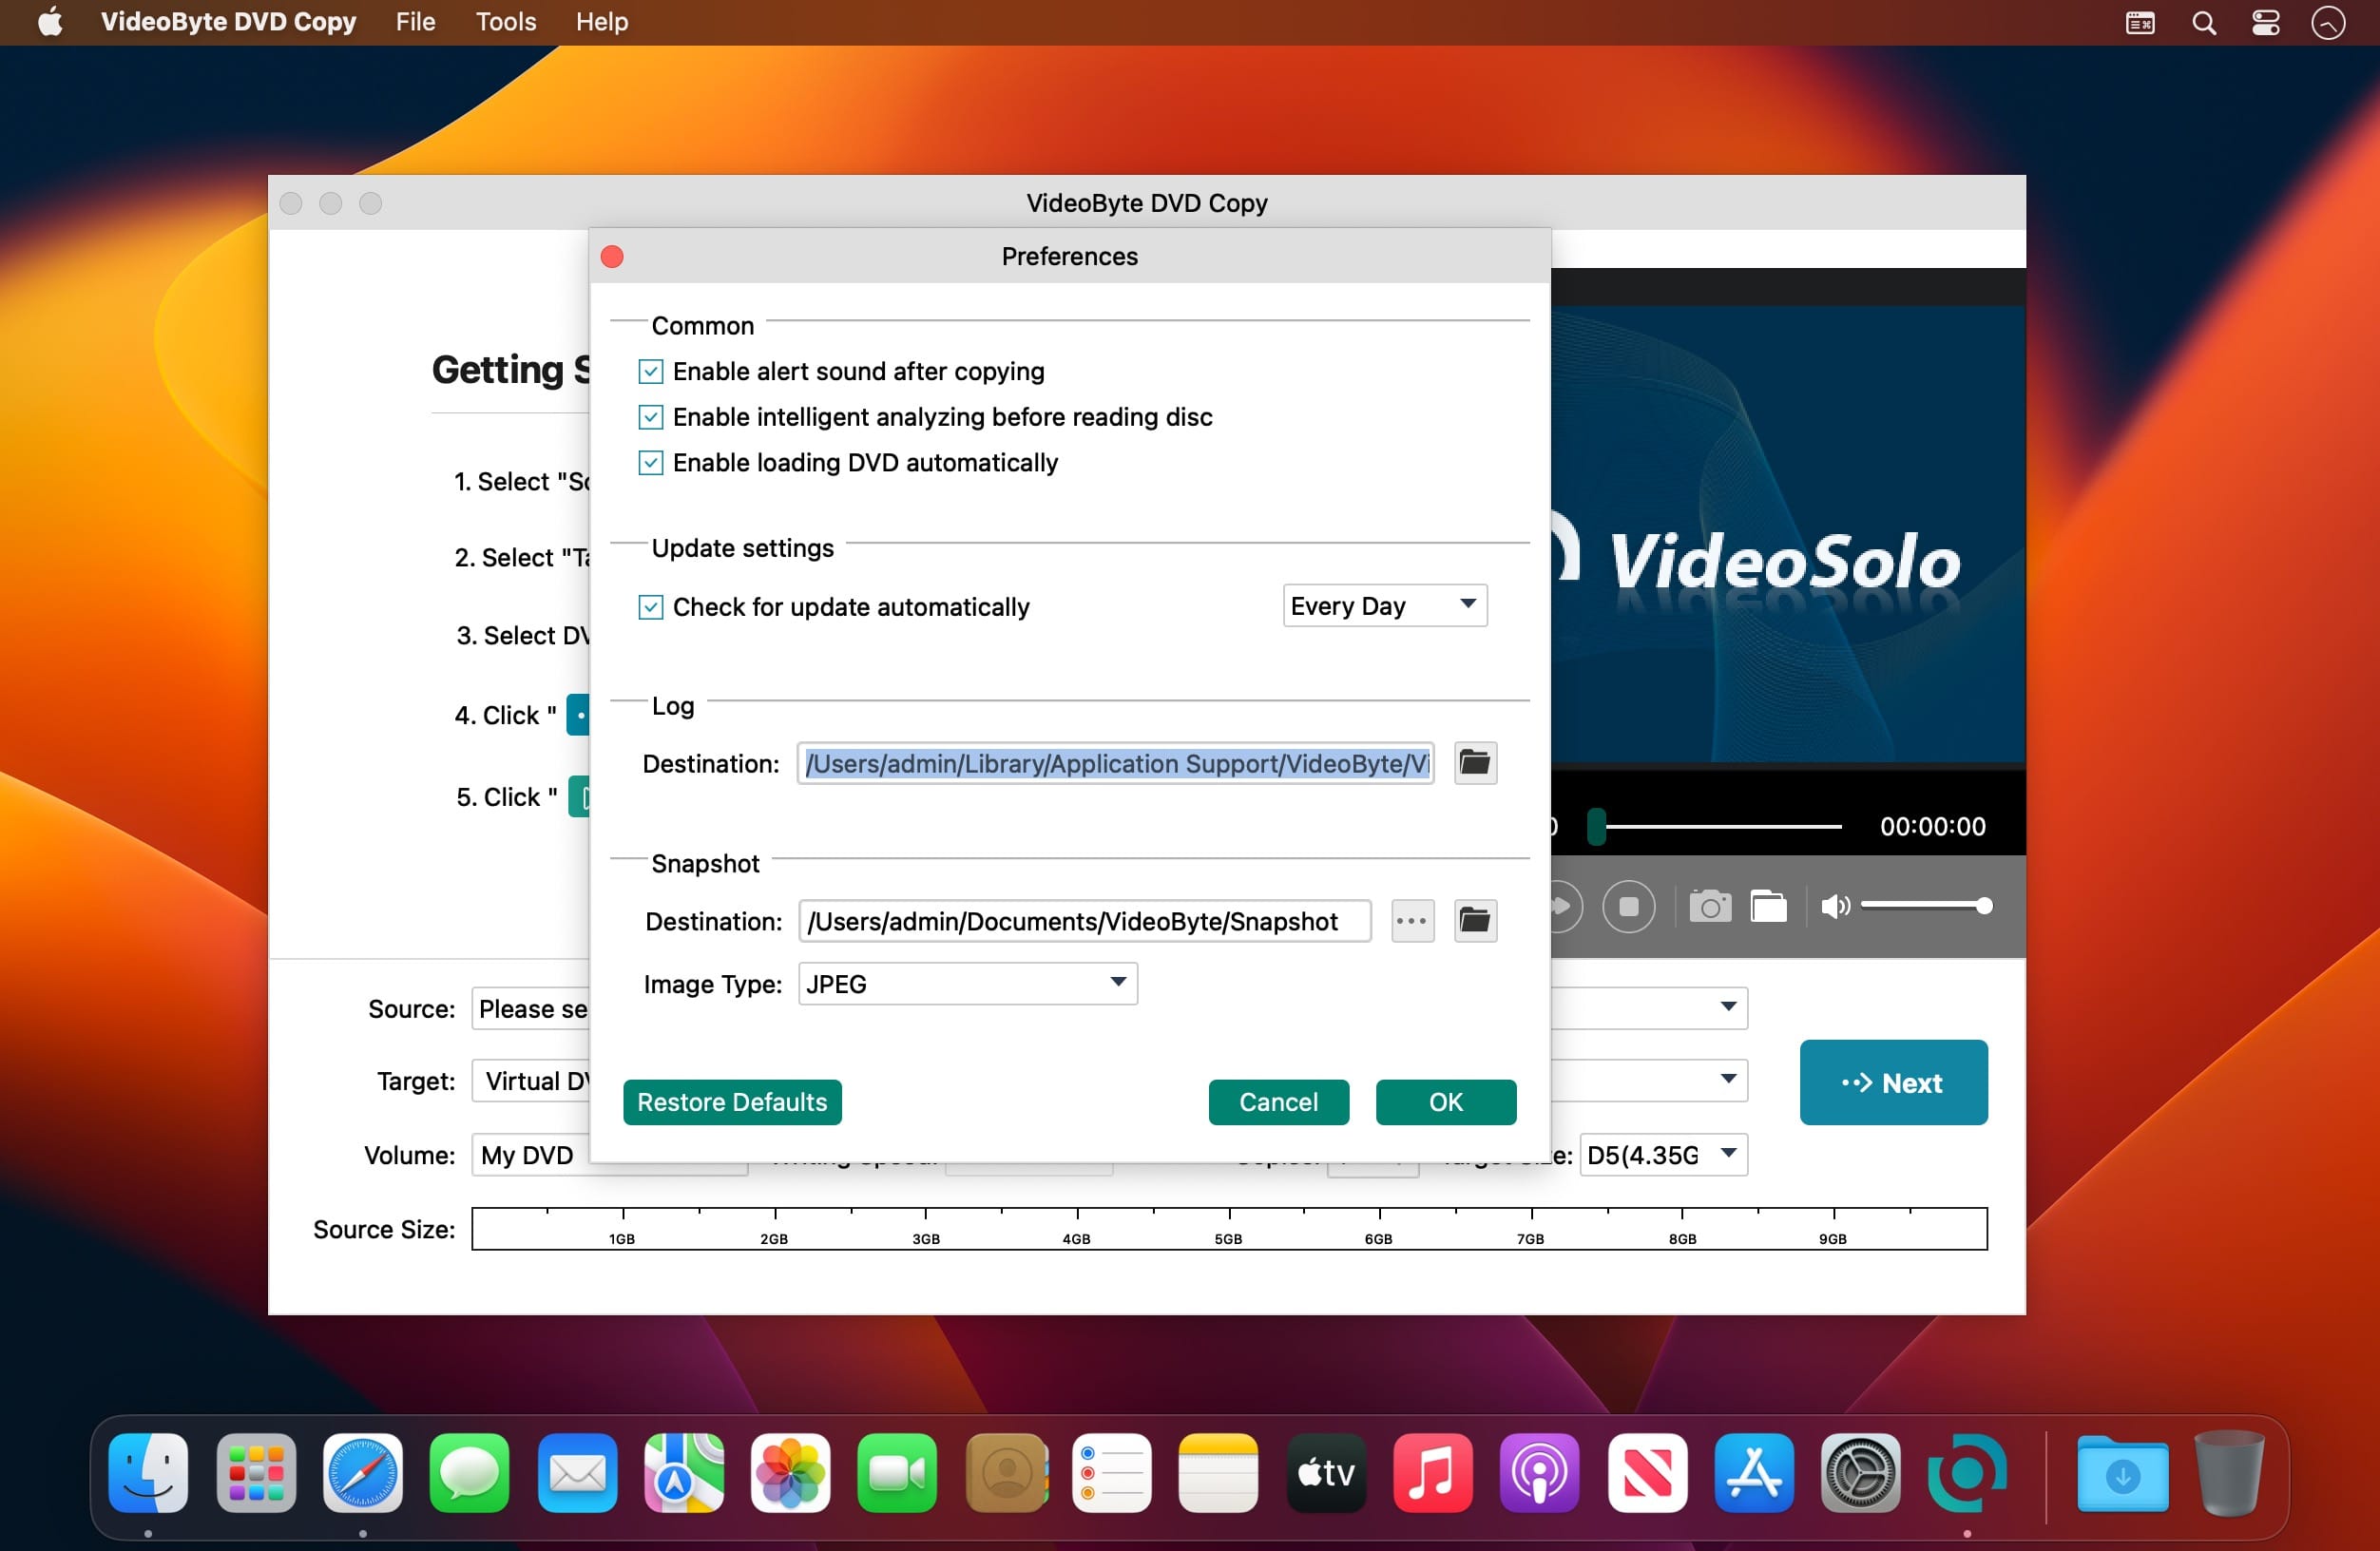The height and width of the screenshot is (1551, 2380).
Task: Toggle Enable loading DVD automatically
Action: tap(651, 462)
